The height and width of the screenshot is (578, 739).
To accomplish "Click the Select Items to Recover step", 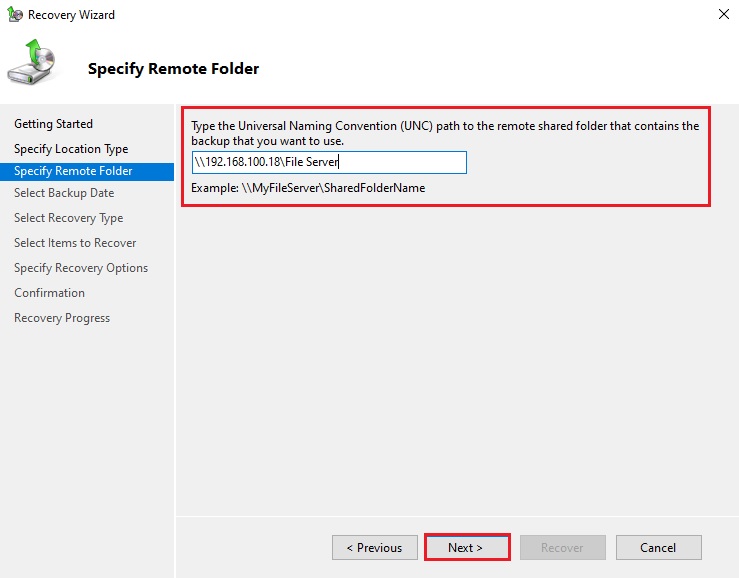I will [x=75, y=243].
